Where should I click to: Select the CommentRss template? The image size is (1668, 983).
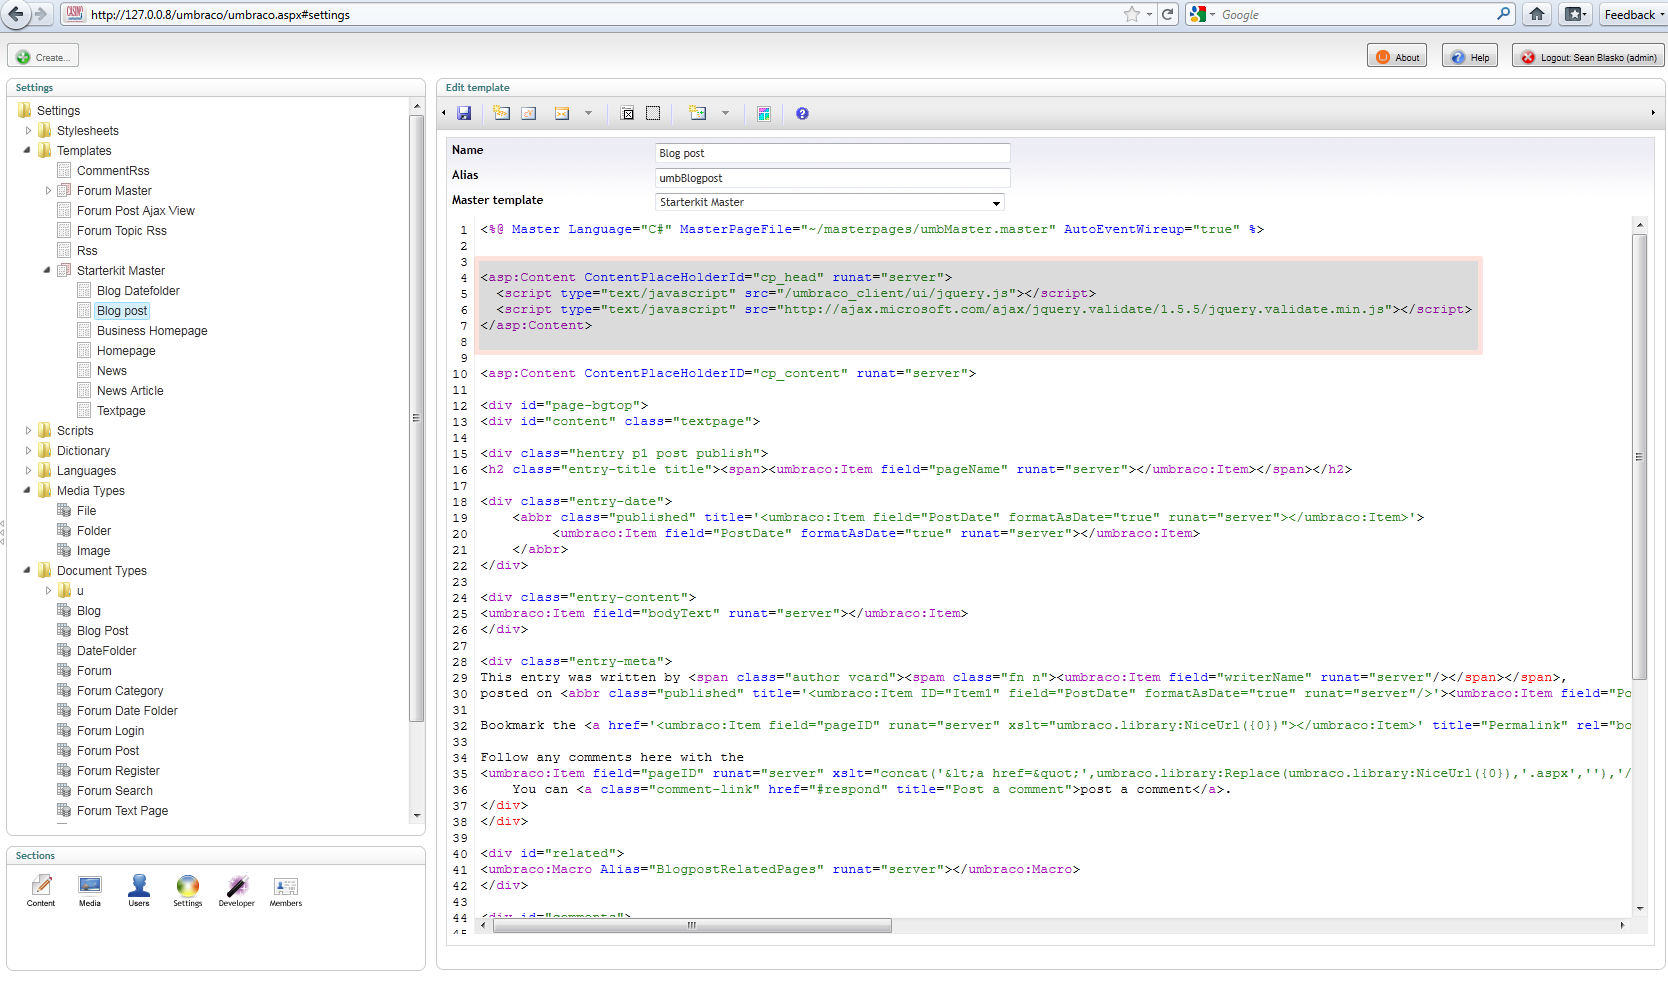(x=113, y=171)
